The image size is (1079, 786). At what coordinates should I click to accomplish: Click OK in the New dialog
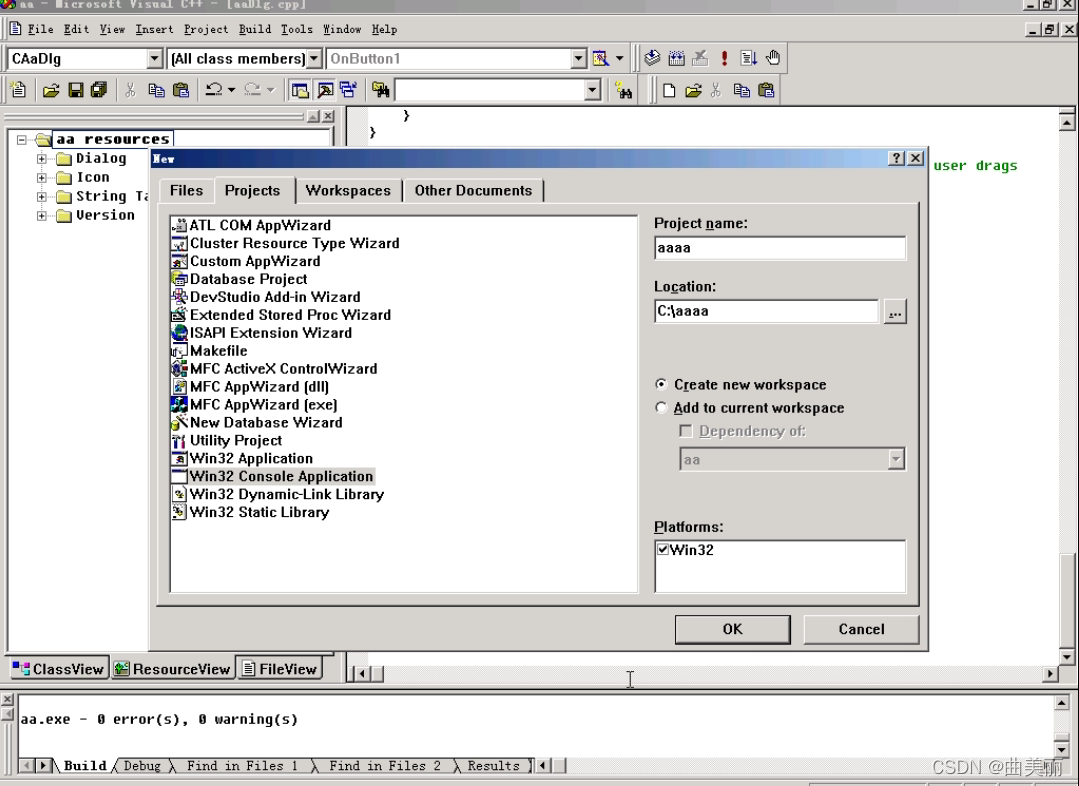click(732, 629)
